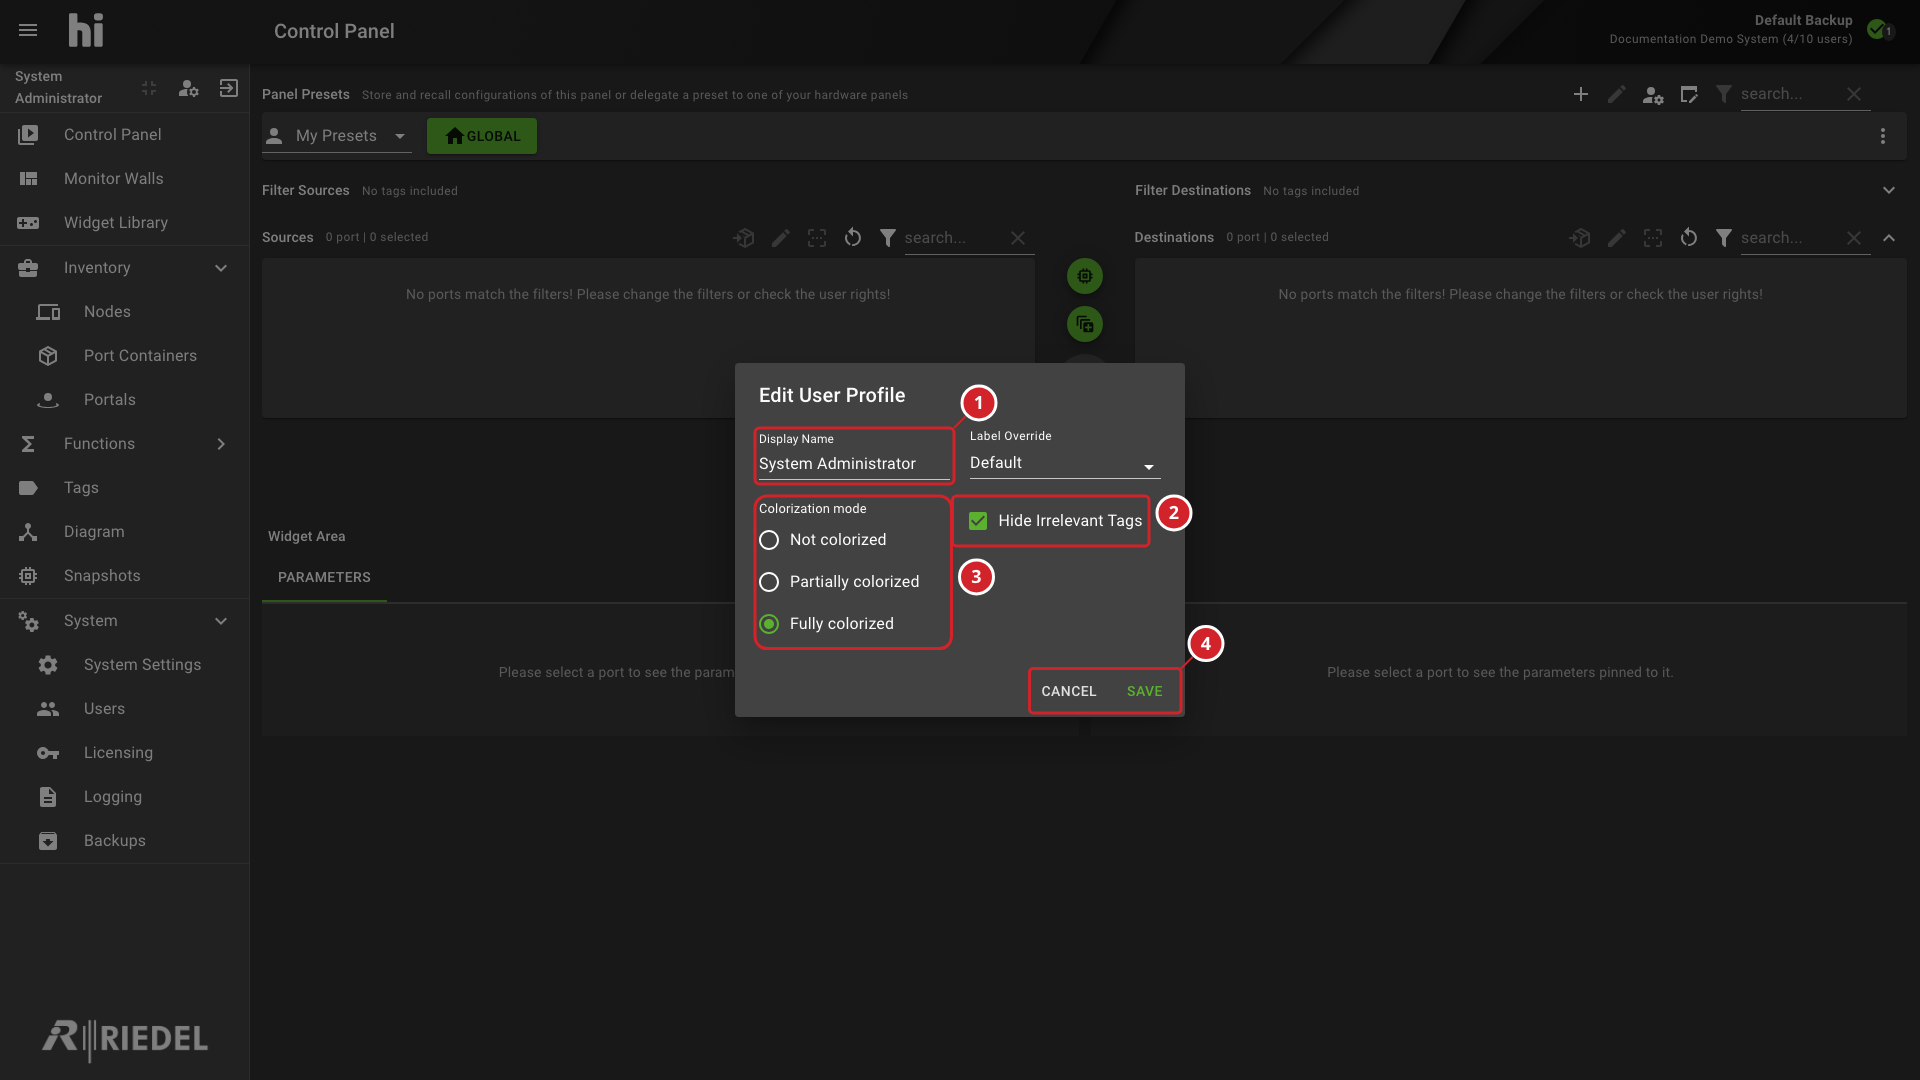Click the filter funnel icon in Panel Presets
Screen dimensions: 1920x1080
tap(1724, 94)
